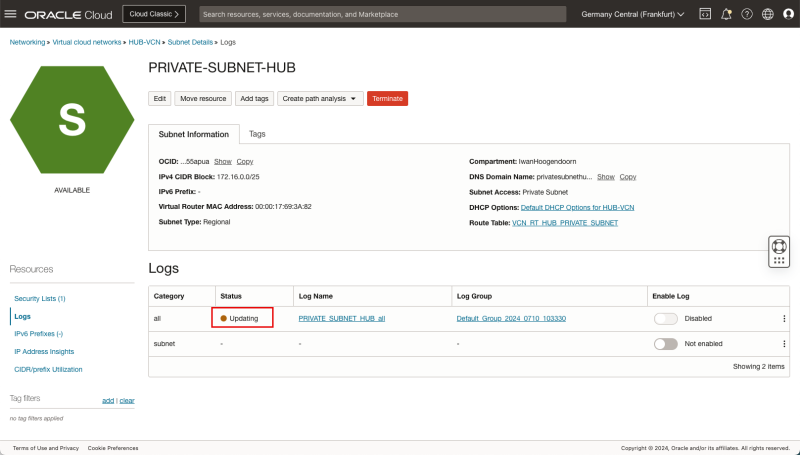Screen dimensions: 800x455
Task: Open the Cloud Classic switcher
Action: click(153, 15)
